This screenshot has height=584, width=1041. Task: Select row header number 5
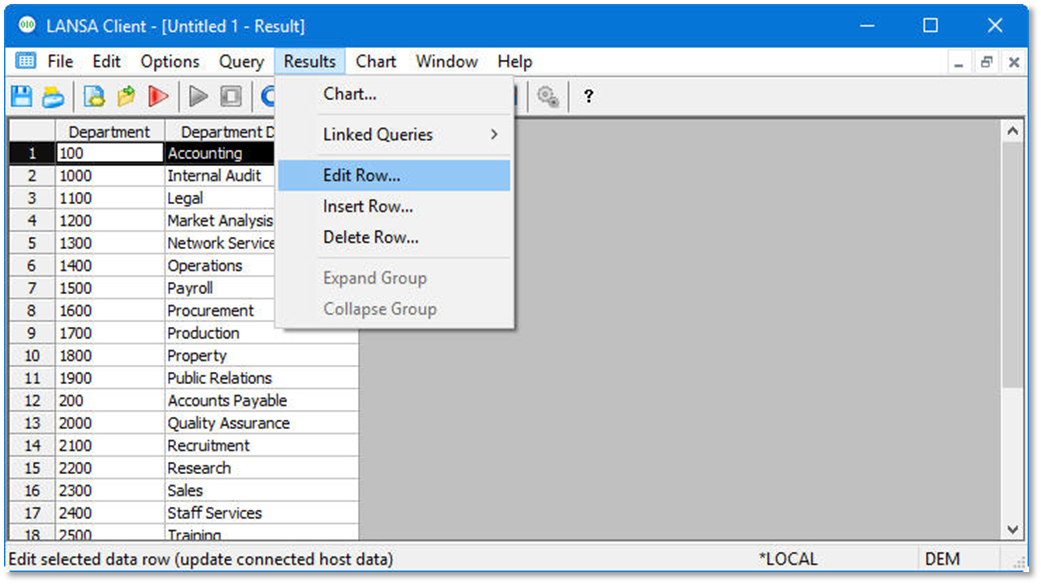[x=32, y=244]
